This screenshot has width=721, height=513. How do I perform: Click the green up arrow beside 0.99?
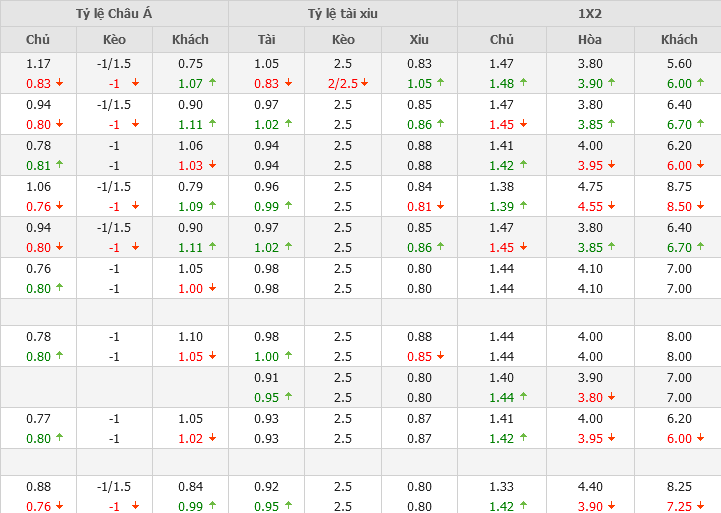[212, 506]
